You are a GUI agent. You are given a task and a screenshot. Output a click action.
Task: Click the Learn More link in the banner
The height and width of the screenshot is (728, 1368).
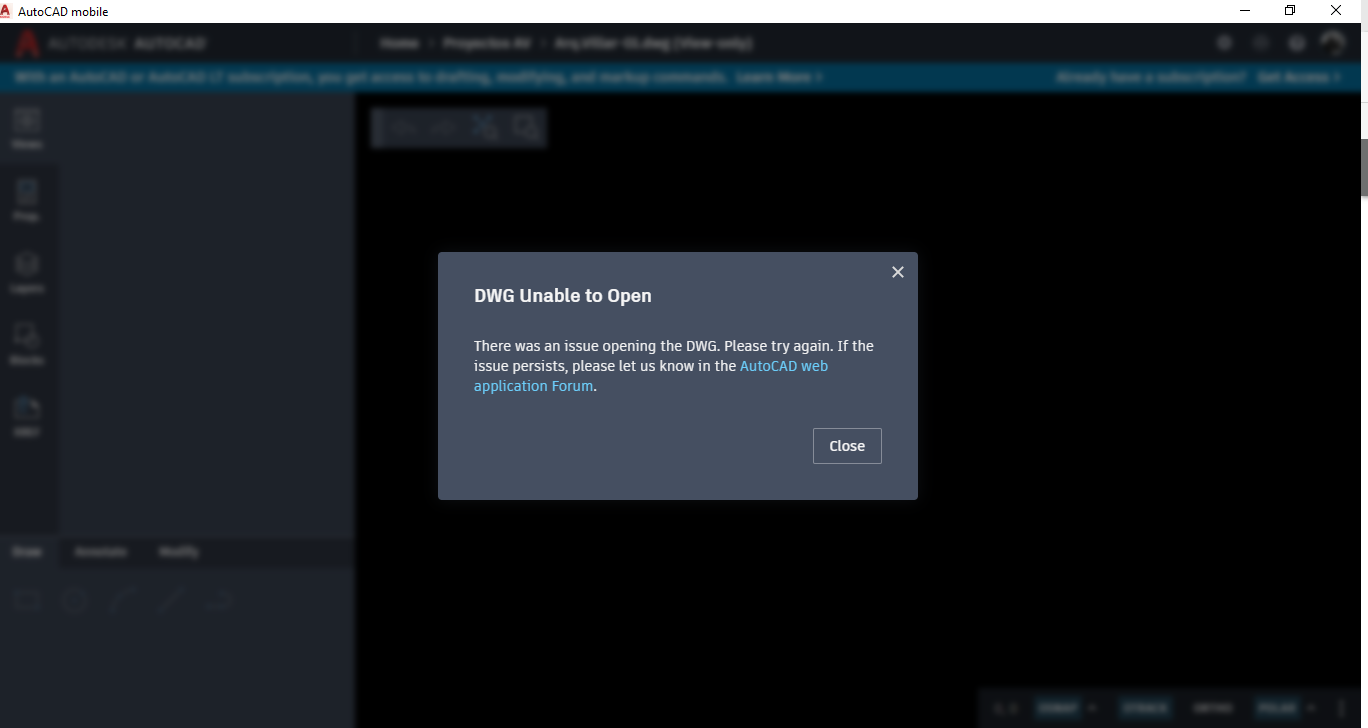coord(779,77)
